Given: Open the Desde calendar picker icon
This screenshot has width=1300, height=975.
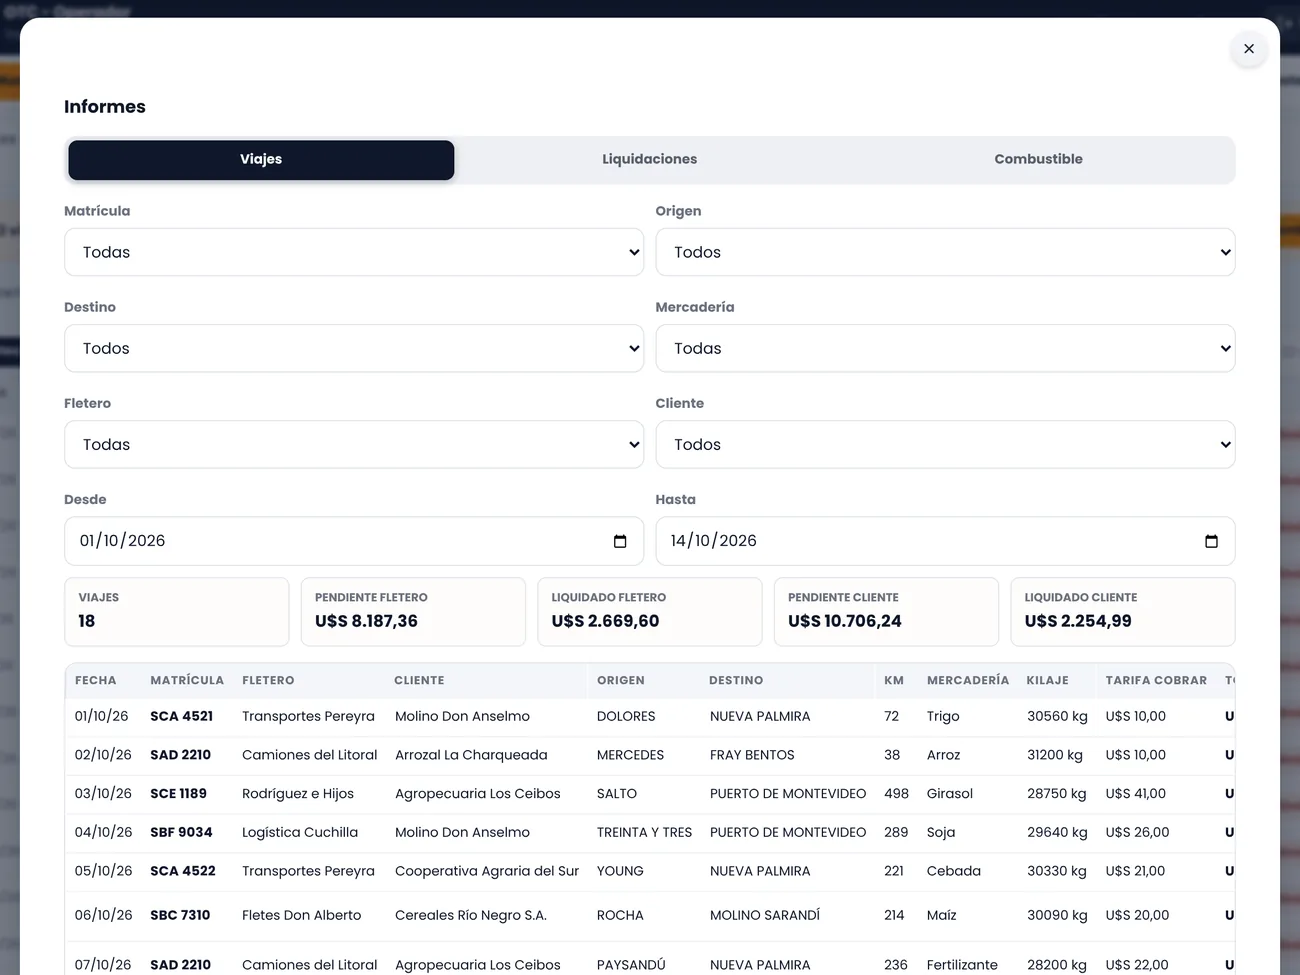Looking at the screenshot, I should (620, 541).
